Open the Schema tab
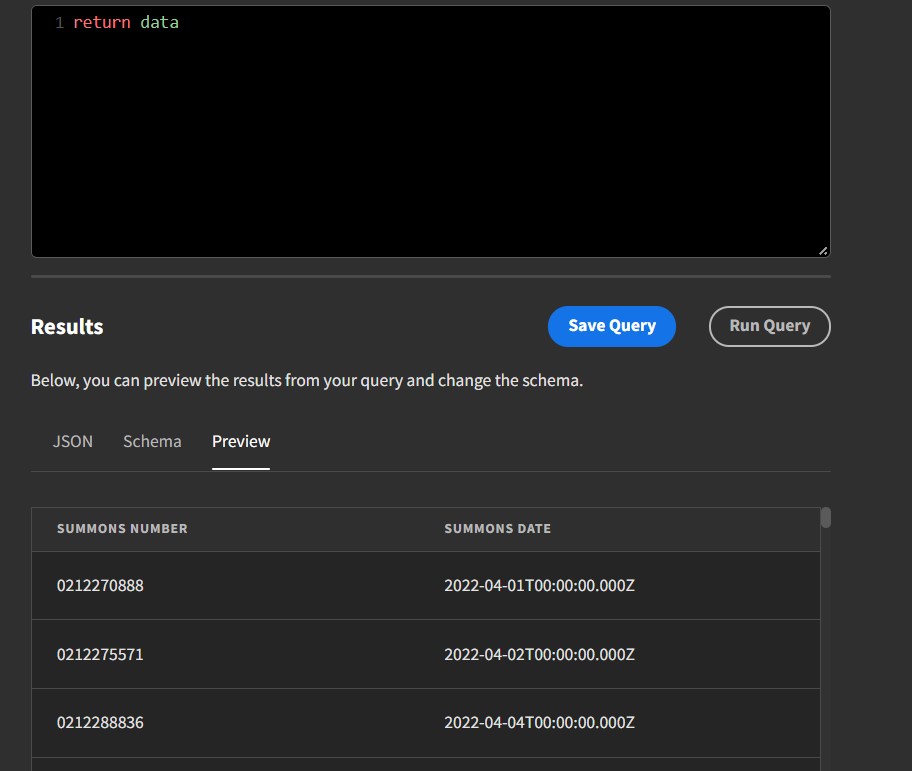This screenshot has height=771, width=912. 152,441
